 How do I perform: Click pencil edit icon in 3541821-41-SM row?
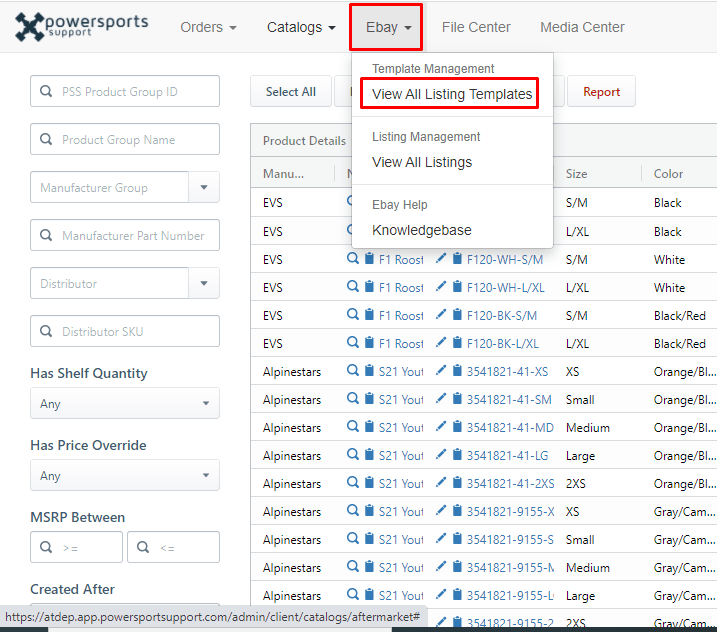click(441, 398)
